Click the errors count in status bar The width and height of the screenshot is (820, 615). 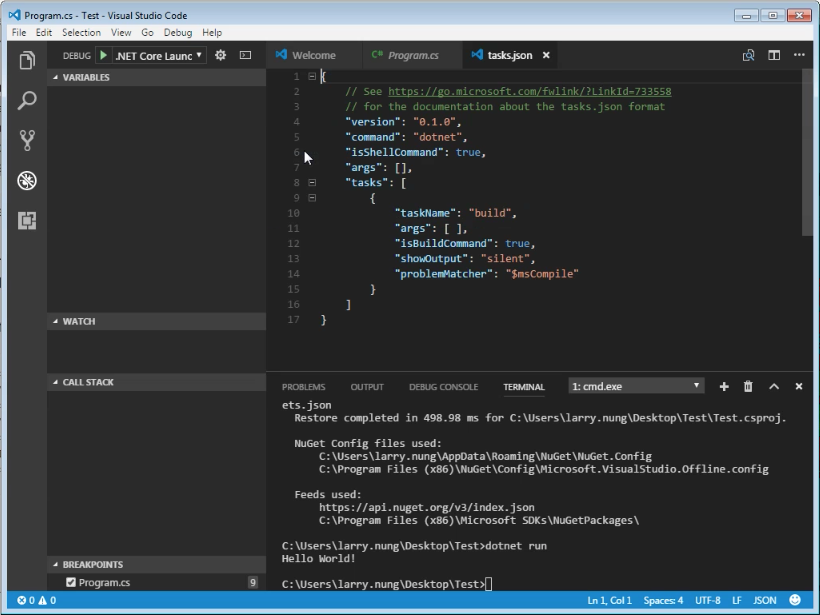[x=26, y=600]
